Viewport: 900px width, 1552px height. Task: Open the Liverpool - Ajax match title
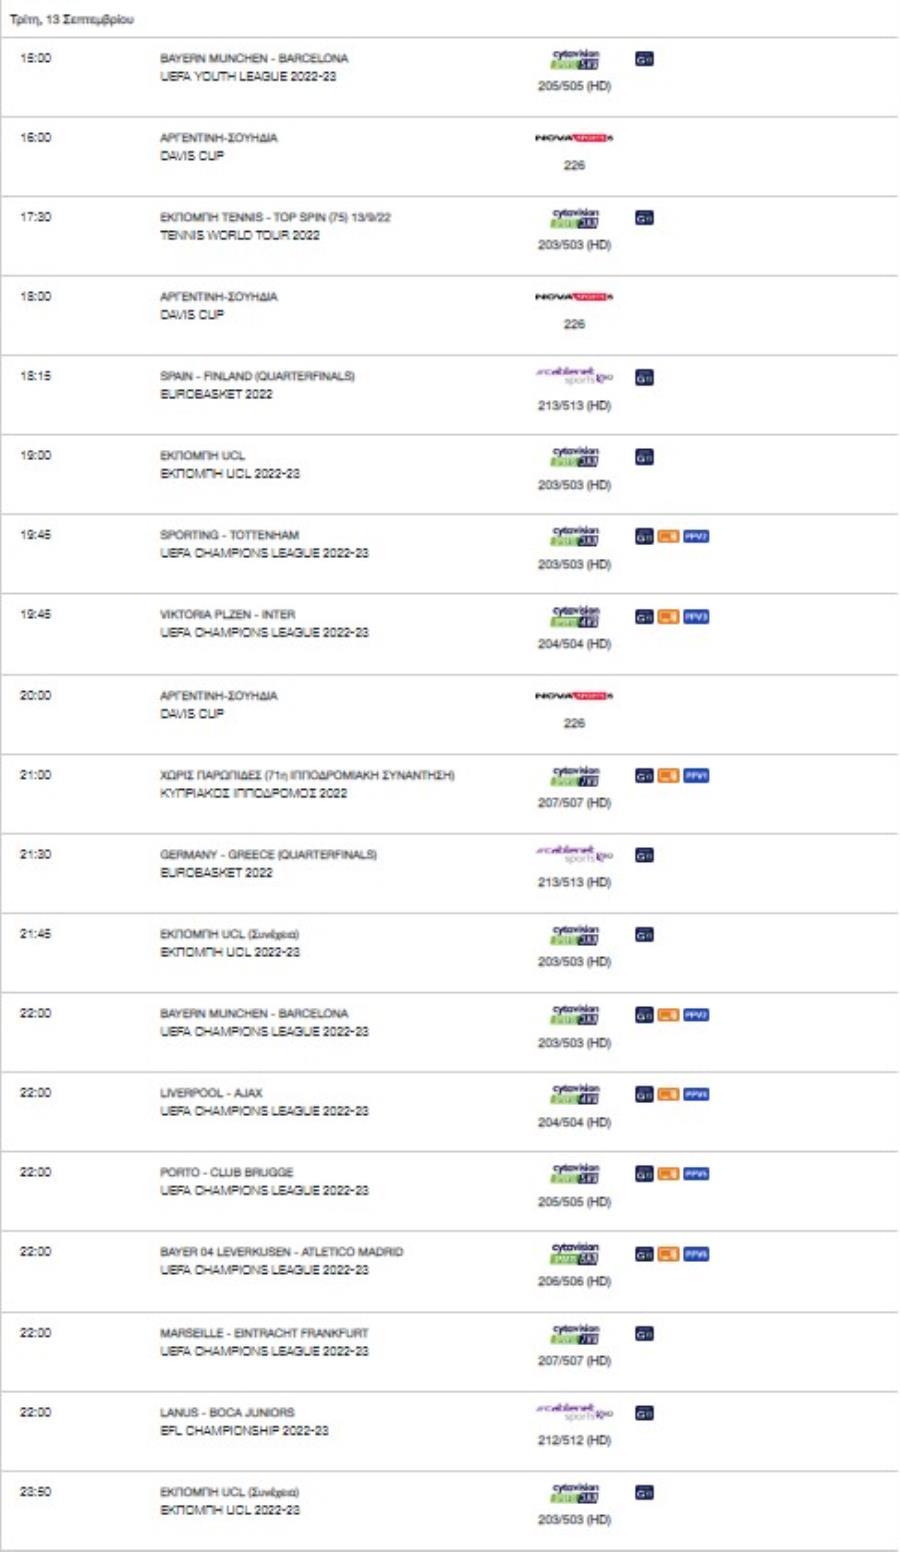coord(211,1093)
